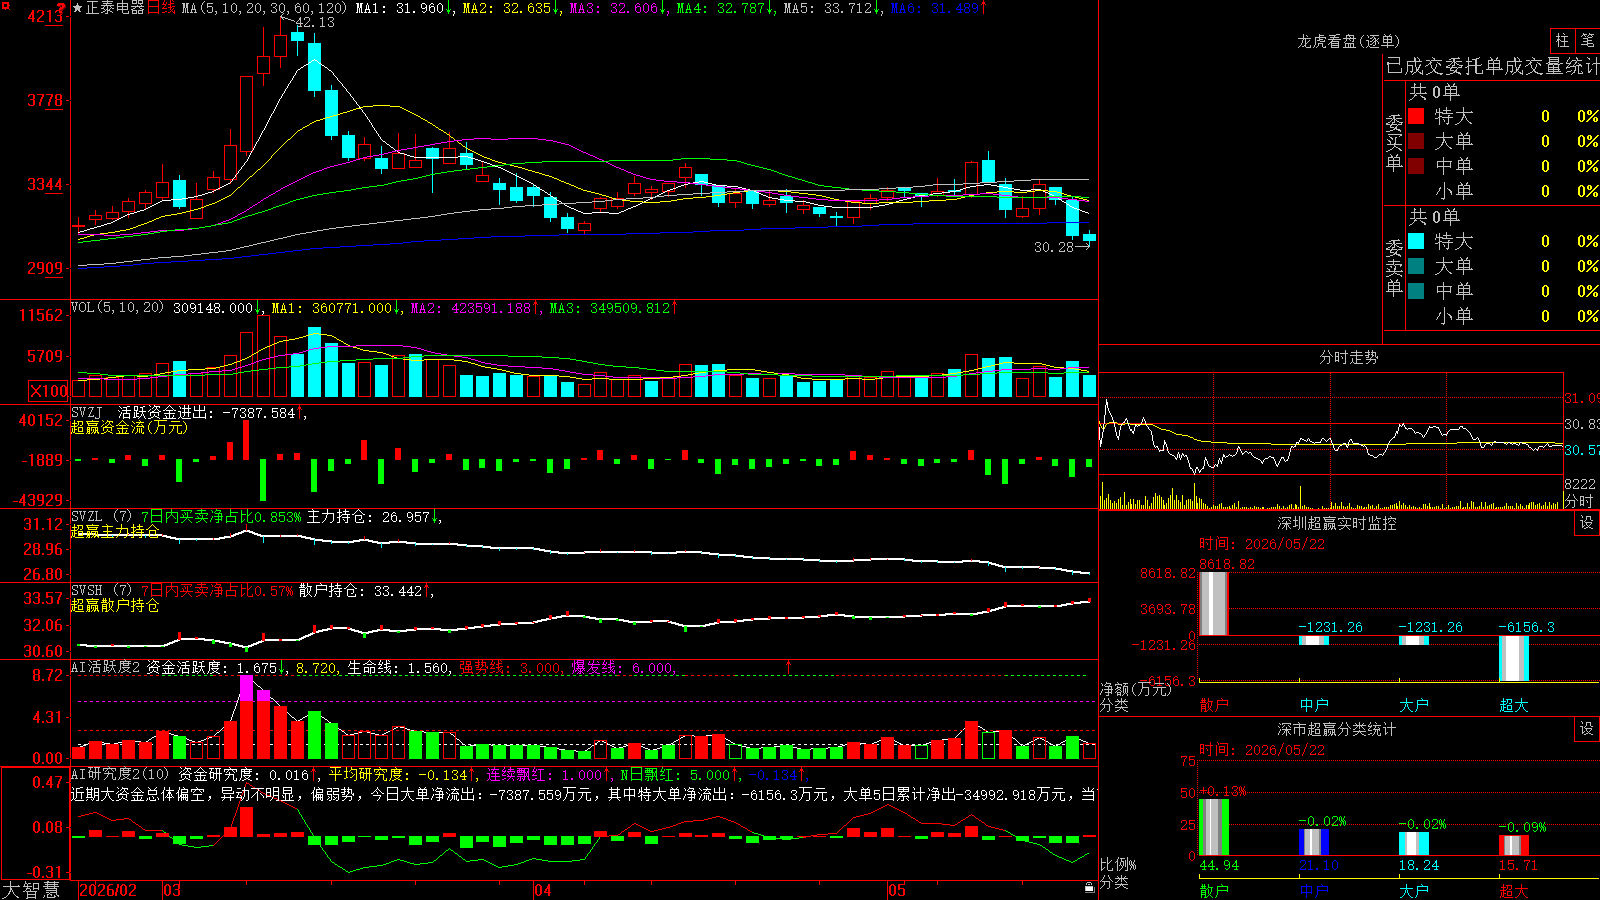1600x900 pixels.
Task: Click the 正泰电器 stock name
Action: [115, 8]
